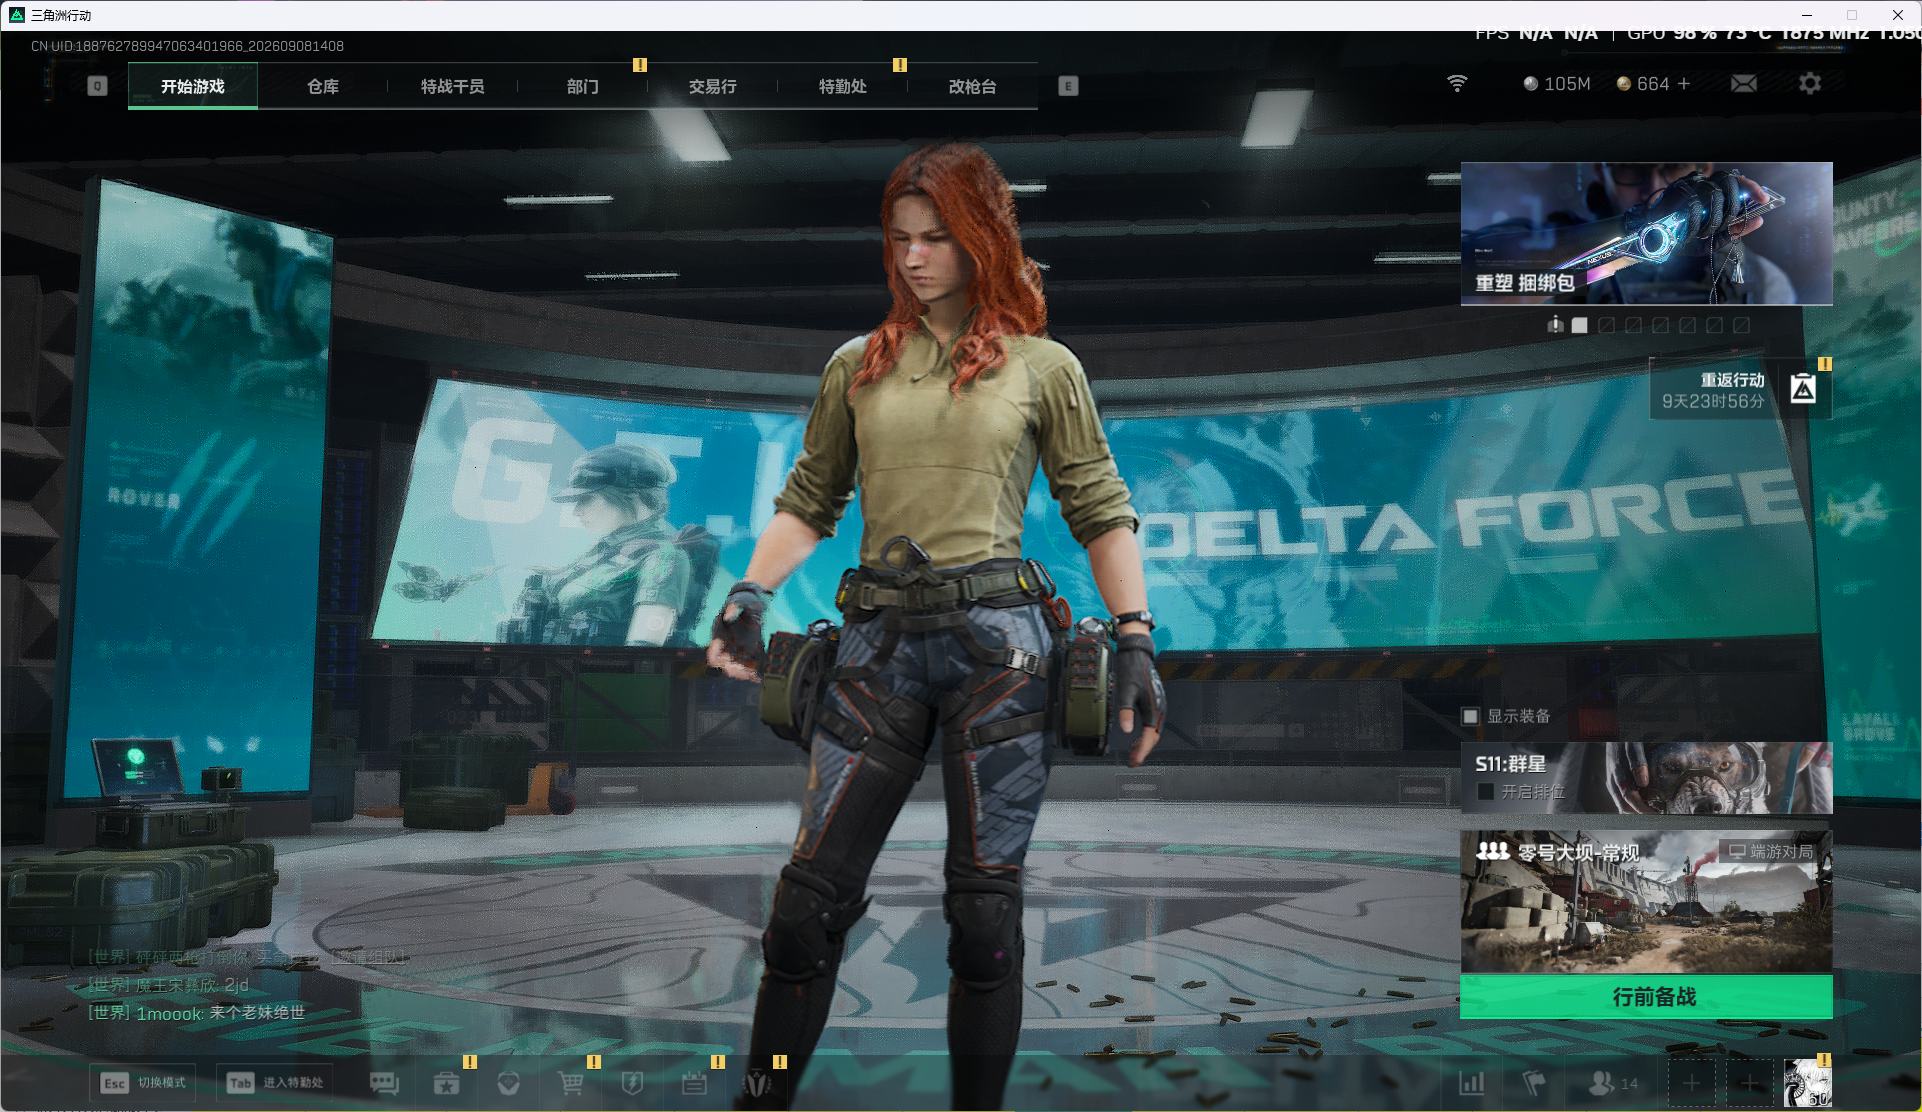
Task: Click the Esc 切换模式 button
Action: click(143, 1083)
